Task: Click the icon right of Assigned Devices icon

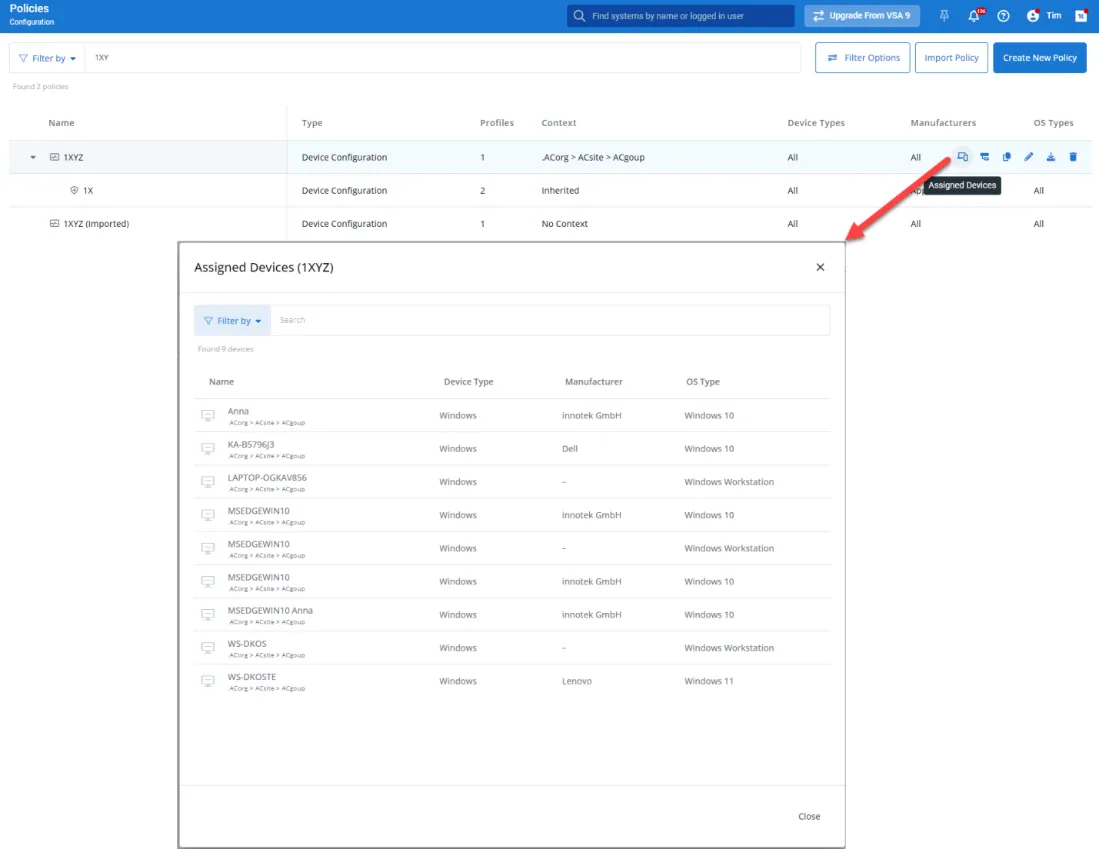Action: (x=985, y=157)
